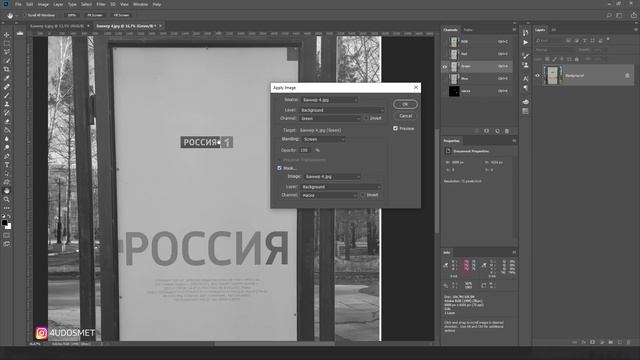640x360 pixels.
Task: Select the Crop tool
Action: [x=7, y=69]
